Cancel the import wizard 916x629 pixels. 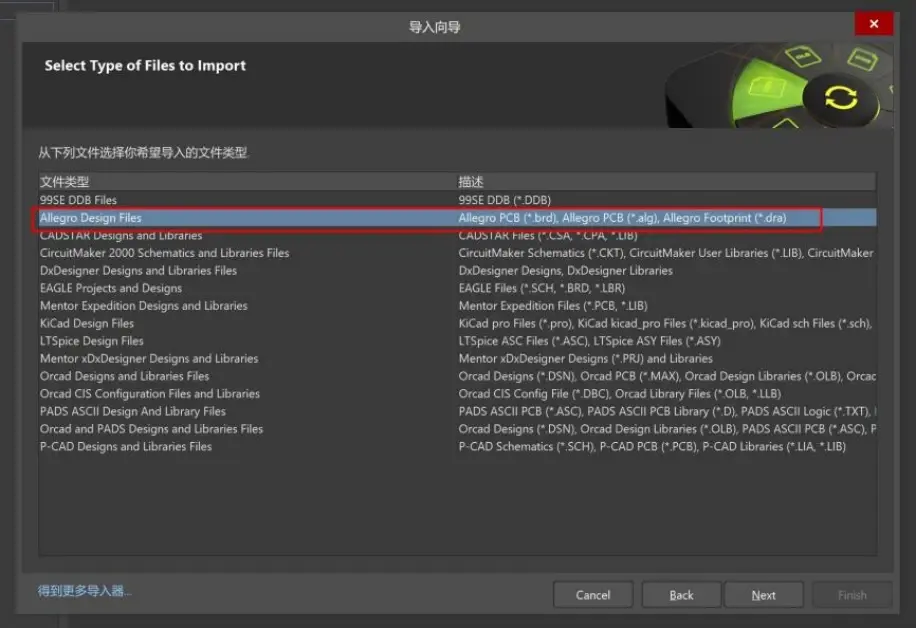593,595
